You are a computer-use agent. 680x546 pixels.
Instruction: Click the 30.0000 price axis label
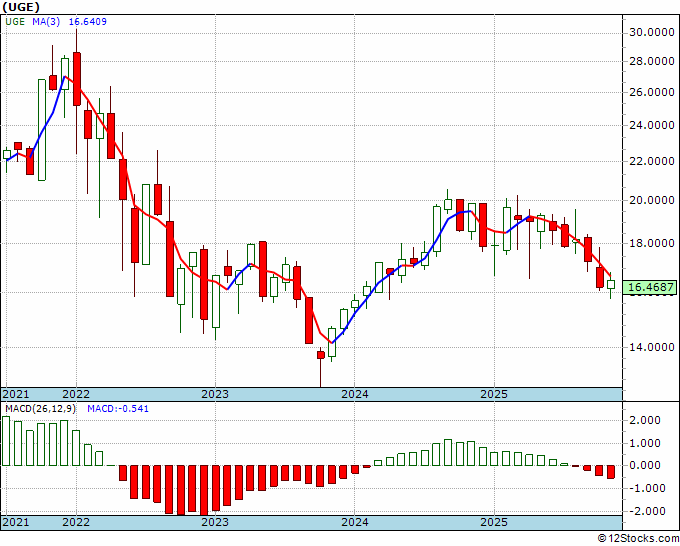[x=652, y=33]
